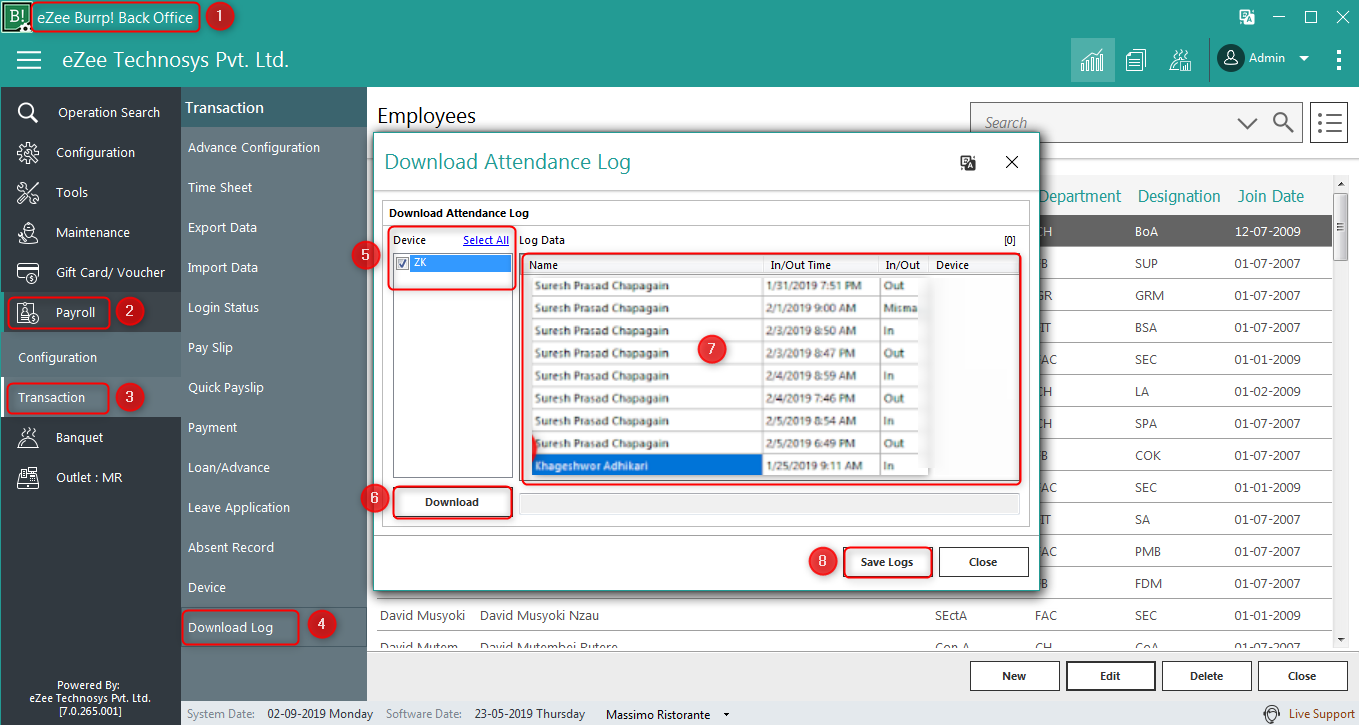Toggle the ZK device checkbox
The width and height of the screenshot is (1359, 725).
402,263
